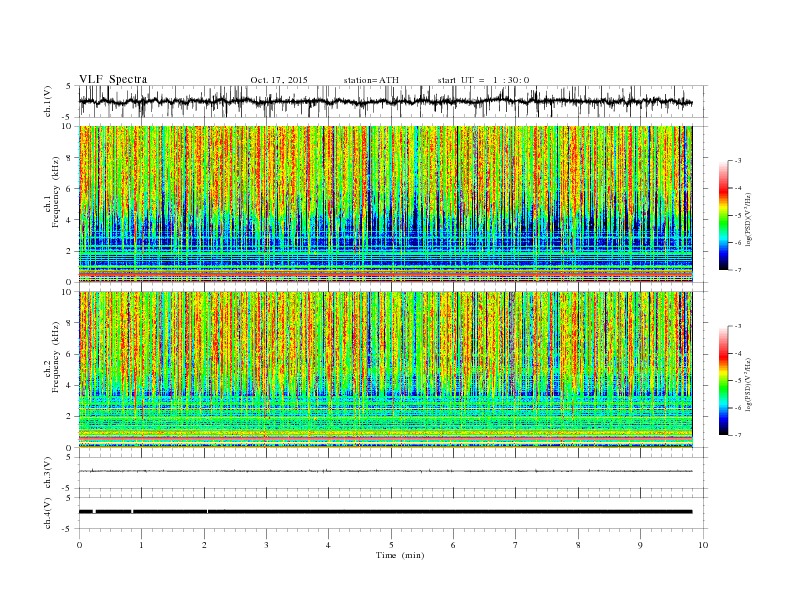Click the "ch.3(V)" axis label
The height and width of the screenshot is (612, 792).
(x=48, y=473)
